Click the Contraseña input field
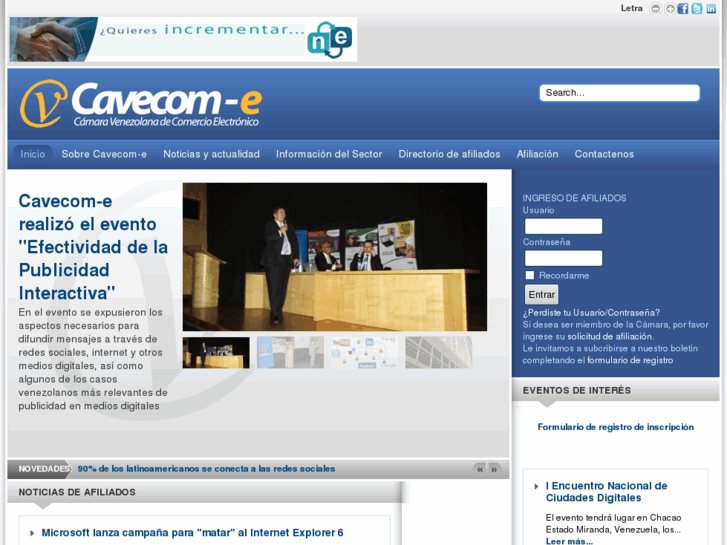Image resolution: width=727 pixels, height=545 pixels. point(563,258)
